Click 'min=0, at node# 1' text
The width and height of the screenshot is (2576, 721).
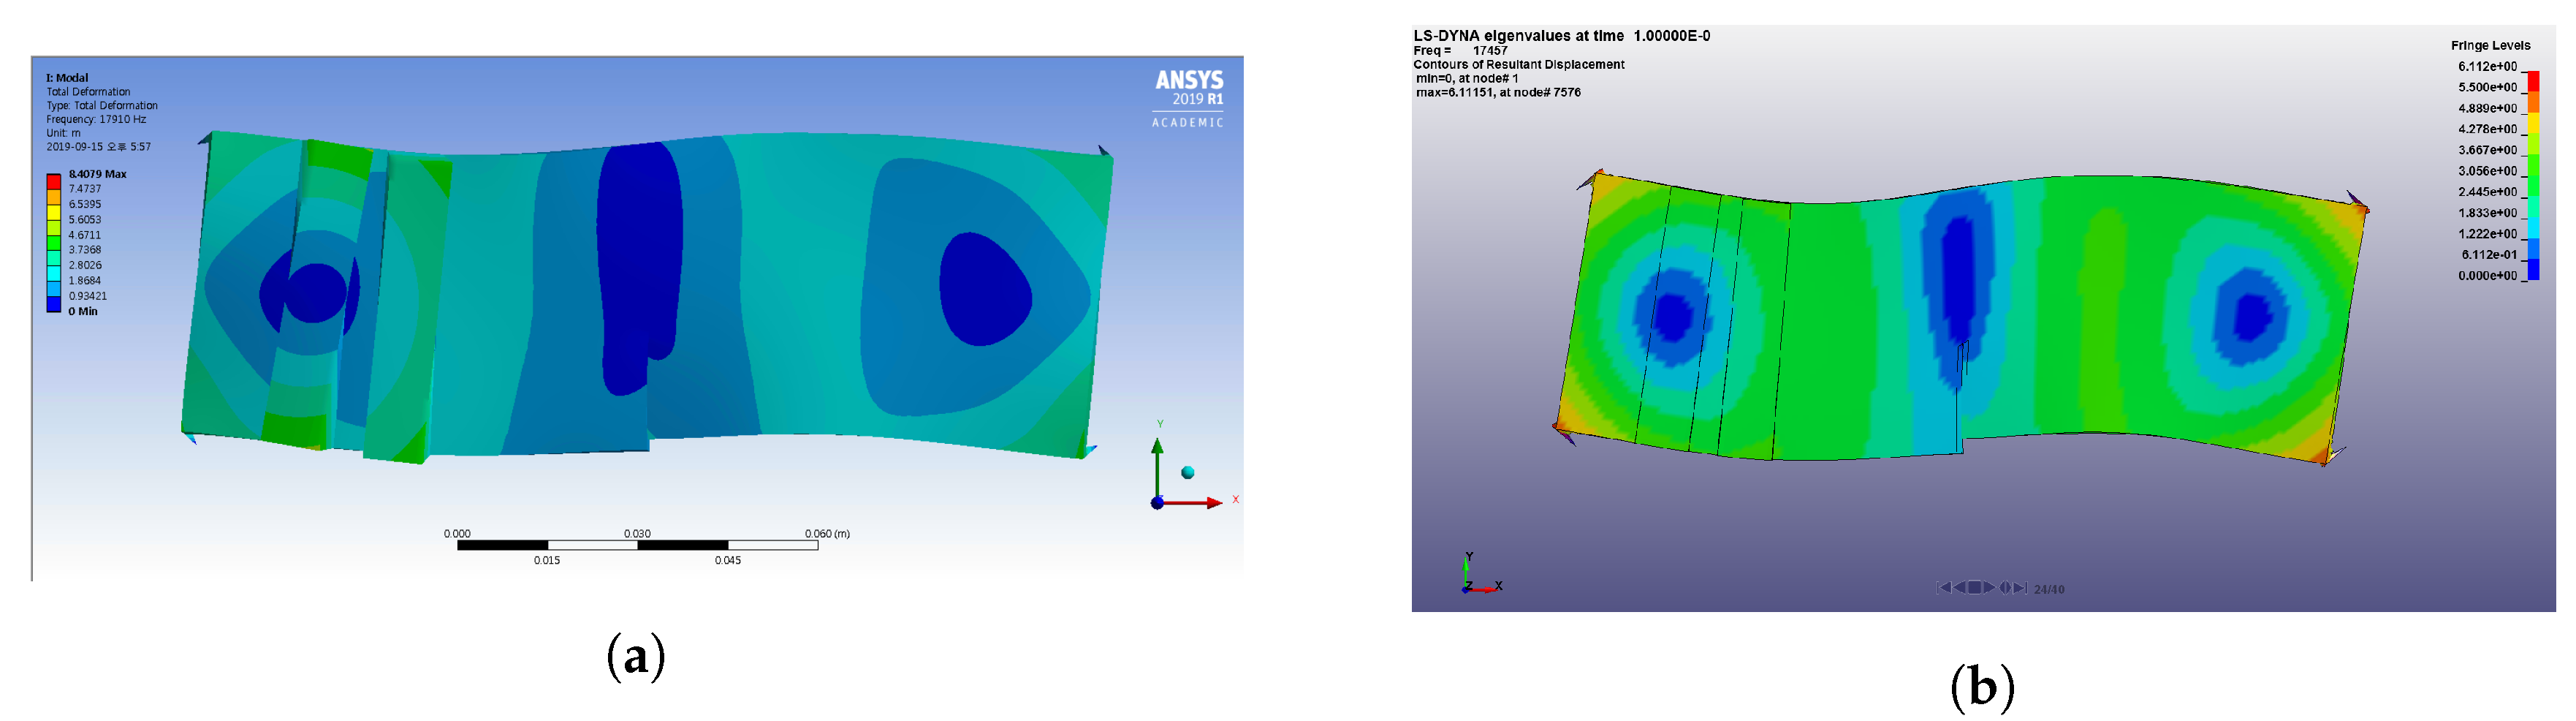[x=1466, y=78]
